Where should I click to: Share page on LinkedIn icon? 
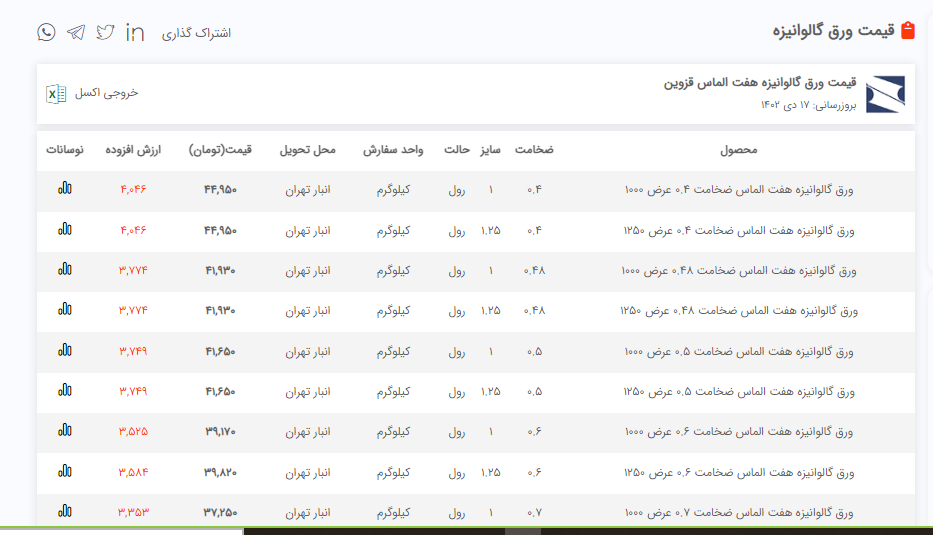coord(135,32)
